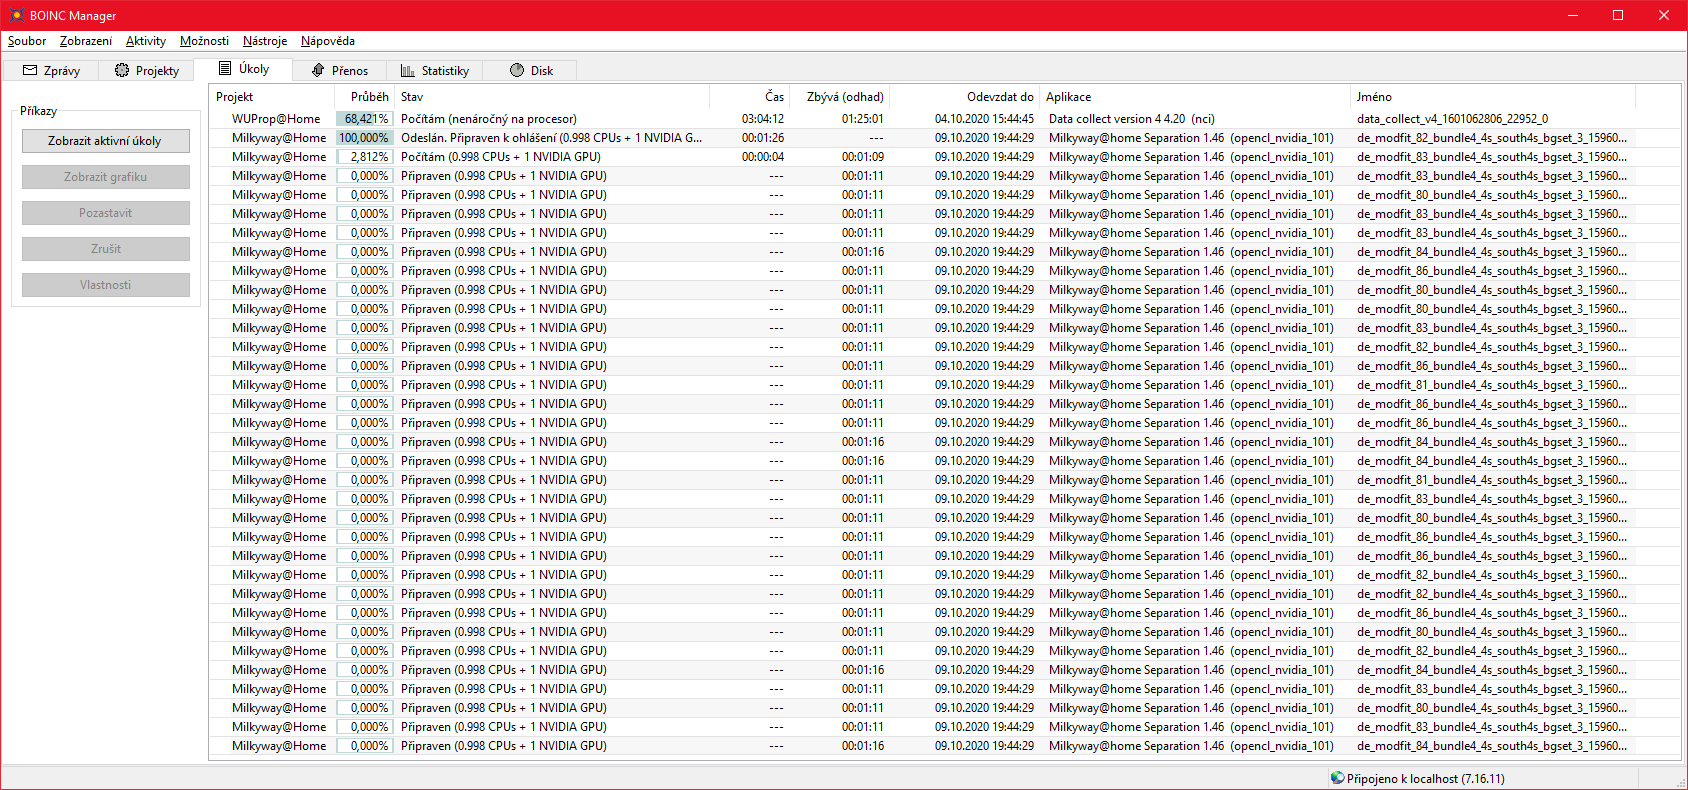This screenshot has height=790, width=1688.
Task: Switch to the Statistiky tab
Action: pyautogui.click(x=435, y=71)
